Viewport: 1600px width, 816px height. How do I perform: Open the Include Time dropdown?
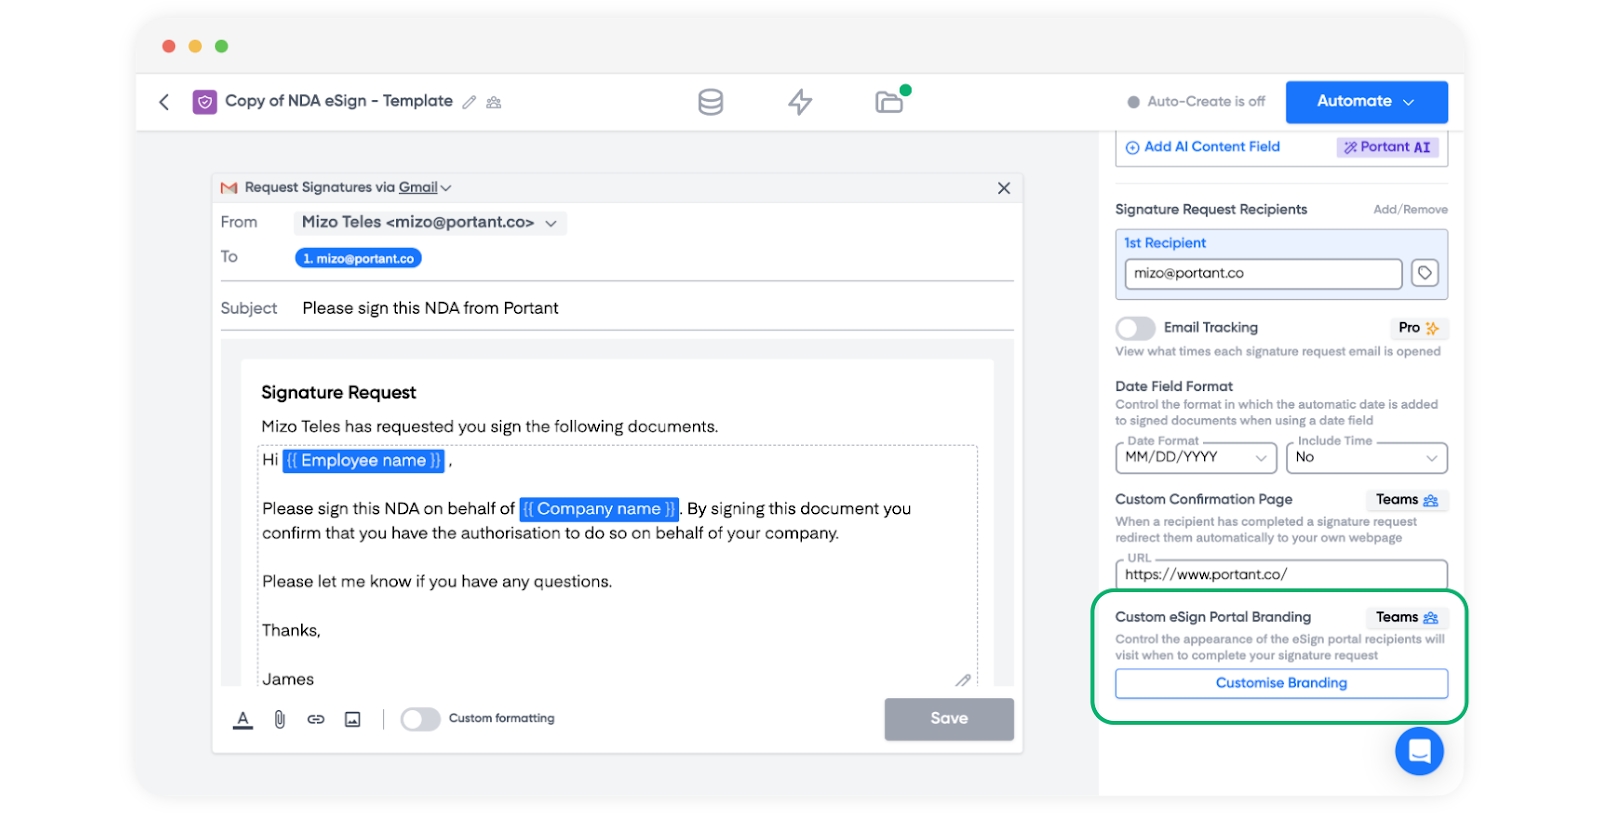click(x=1366, y=458)
